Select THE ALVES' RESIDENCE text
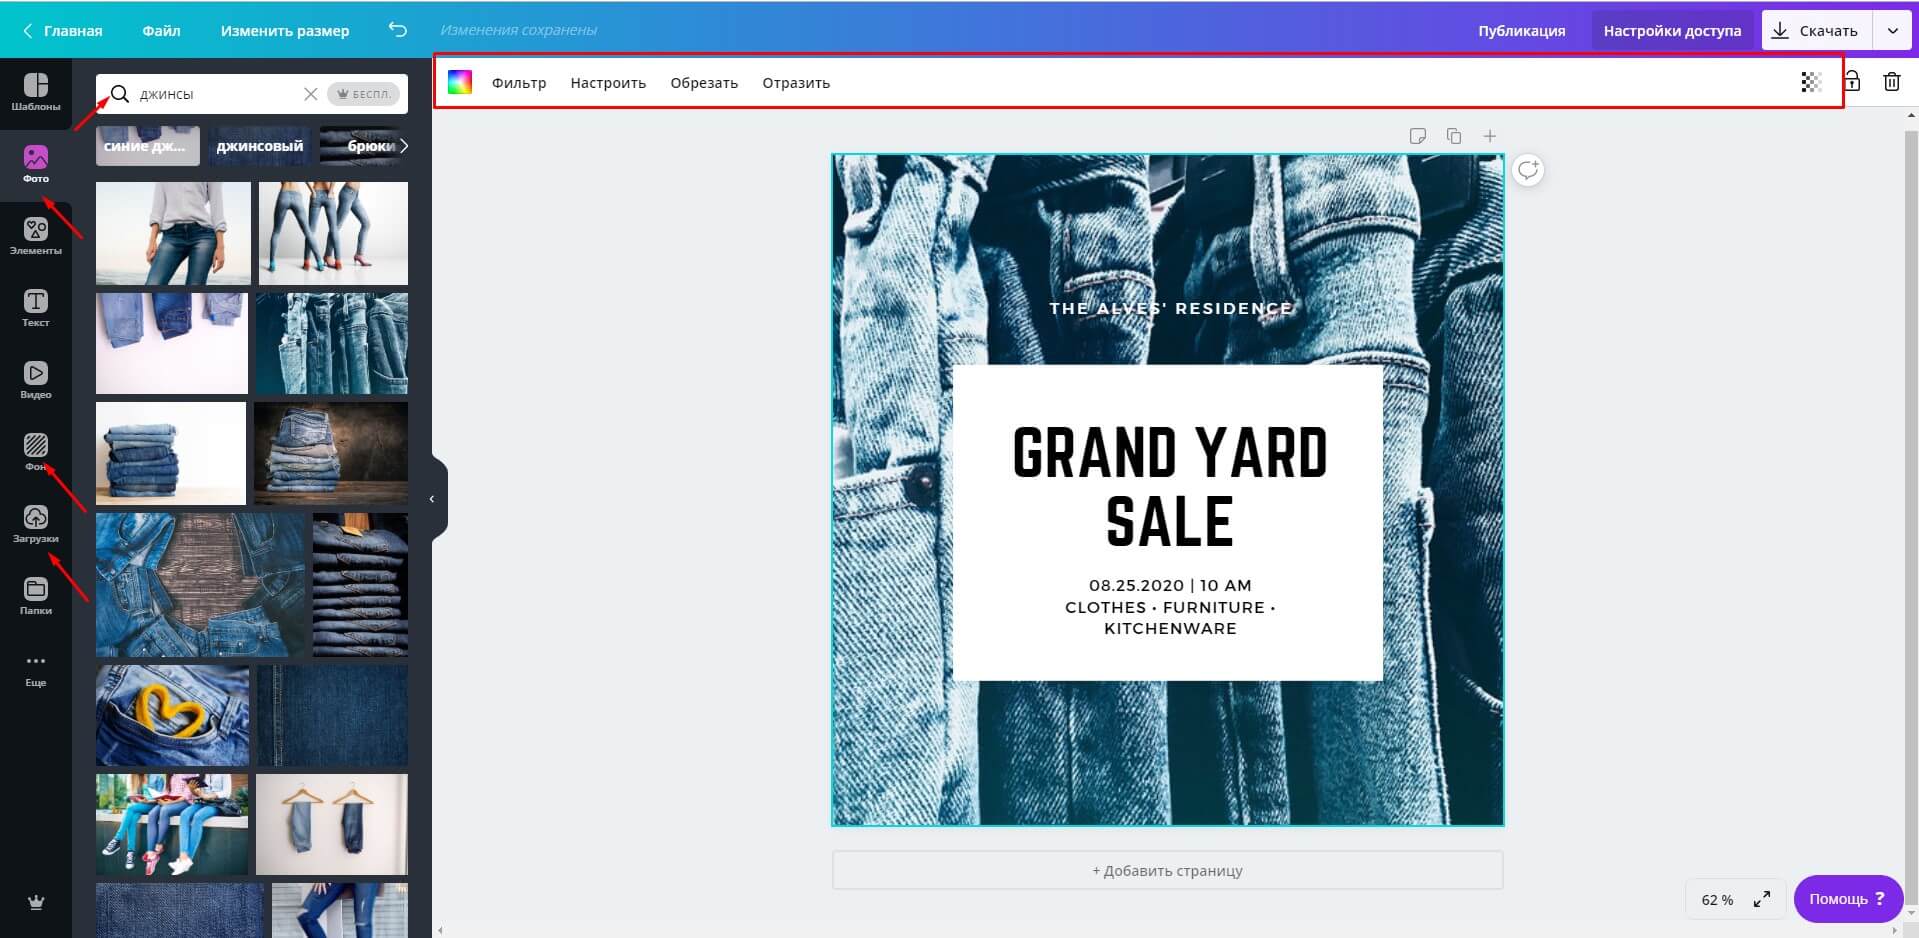This screenshot has width=1919, height=938. pos(1170,308)
